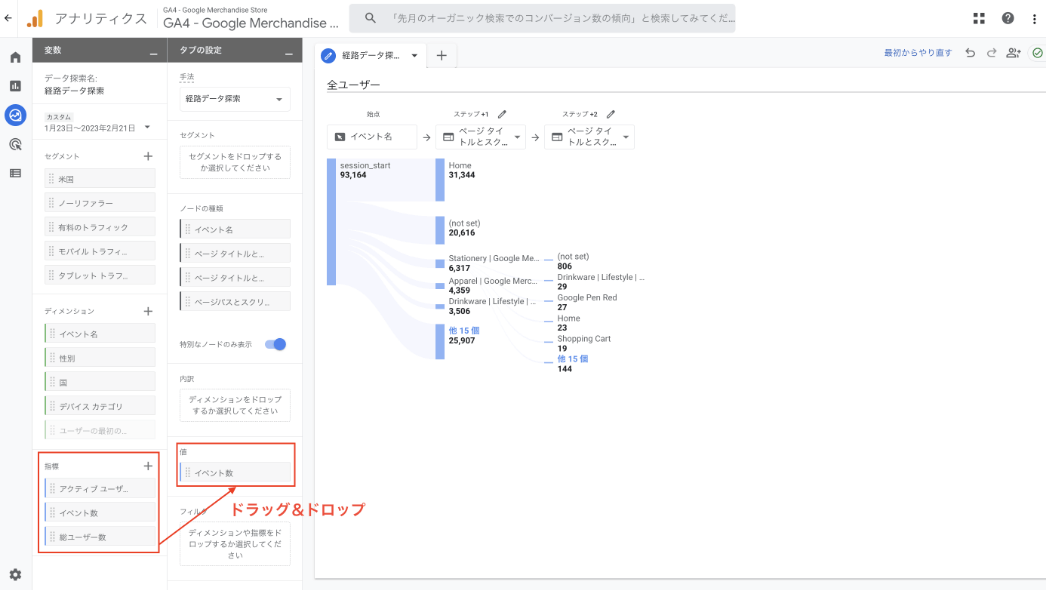This screenshot has height=590, width=1046.
Task: Click イベント数 chip under 値
Action: [x=235, y=473]
